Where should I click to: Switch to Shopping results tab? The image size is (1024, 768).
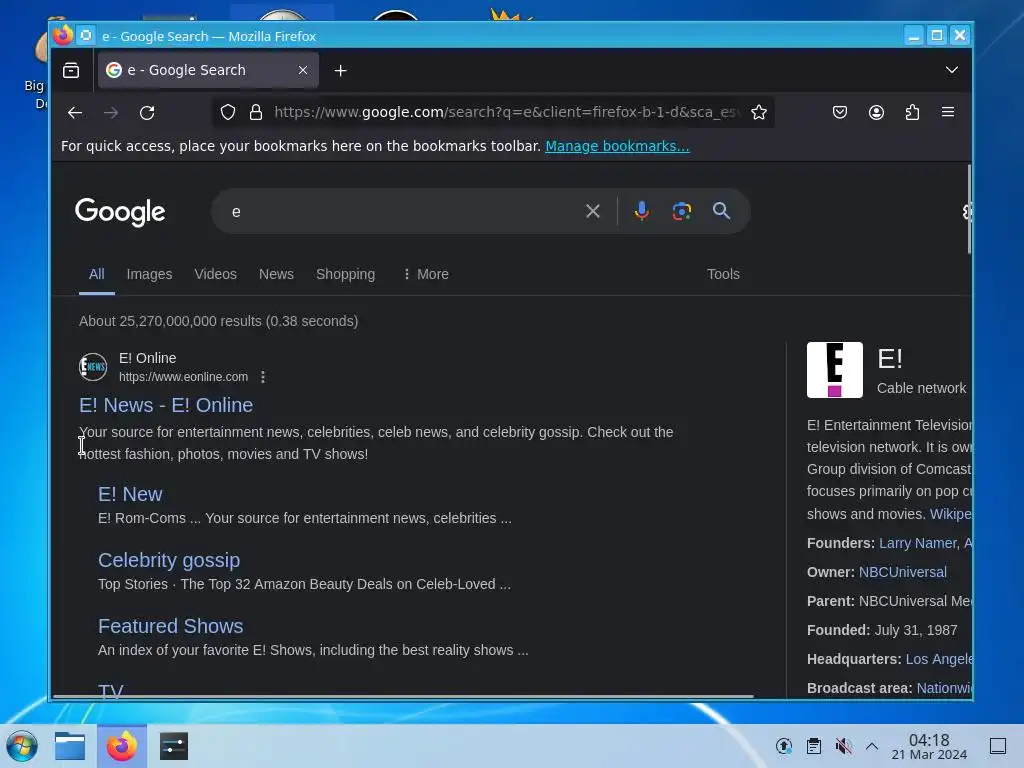click(x=345, y=274)
